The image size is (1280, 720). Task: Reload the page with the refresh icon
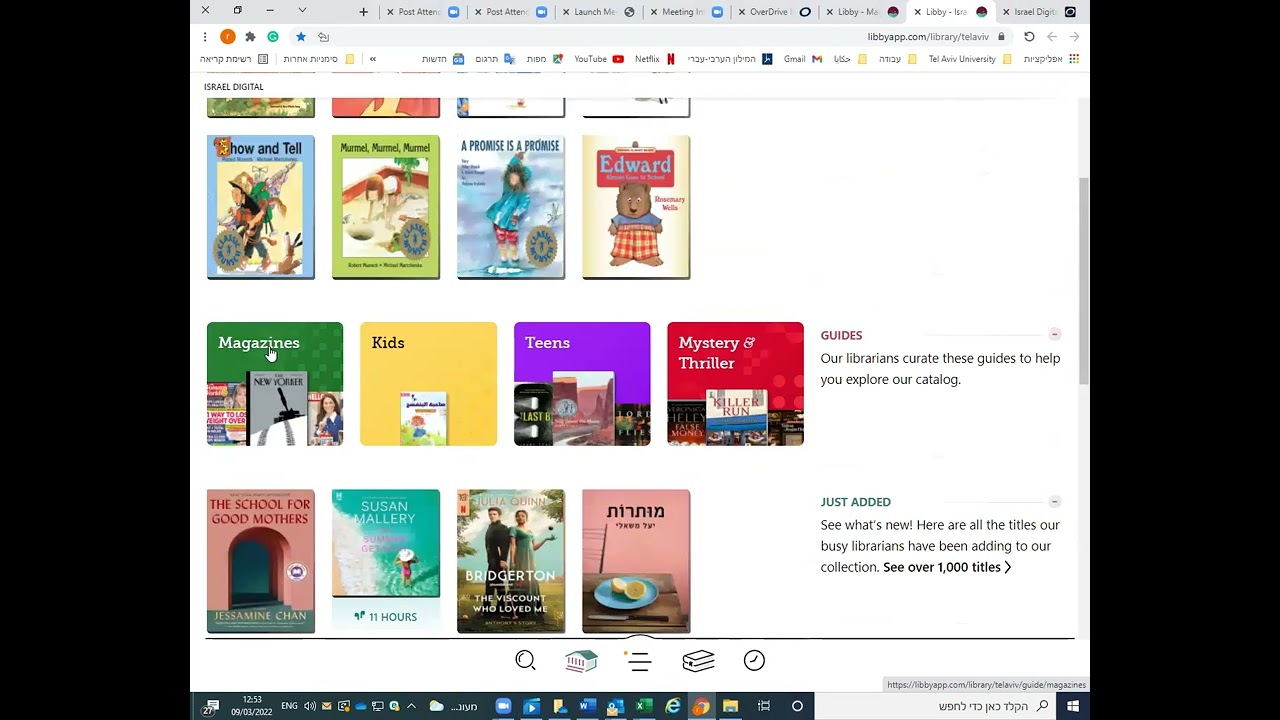pos(1029,37)
